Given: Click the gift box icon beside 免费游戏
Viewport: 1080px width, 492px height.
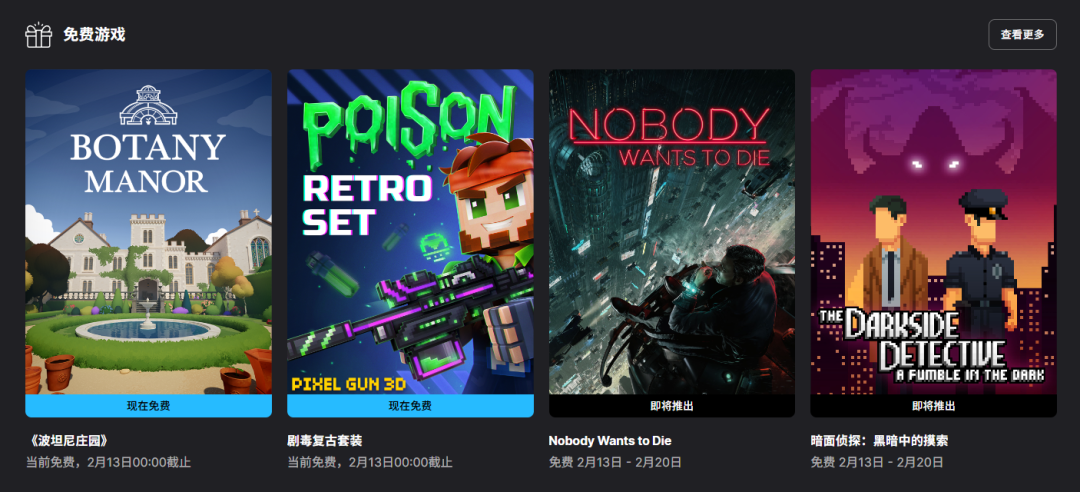Looking at the screenshot, I should (39, 34).
